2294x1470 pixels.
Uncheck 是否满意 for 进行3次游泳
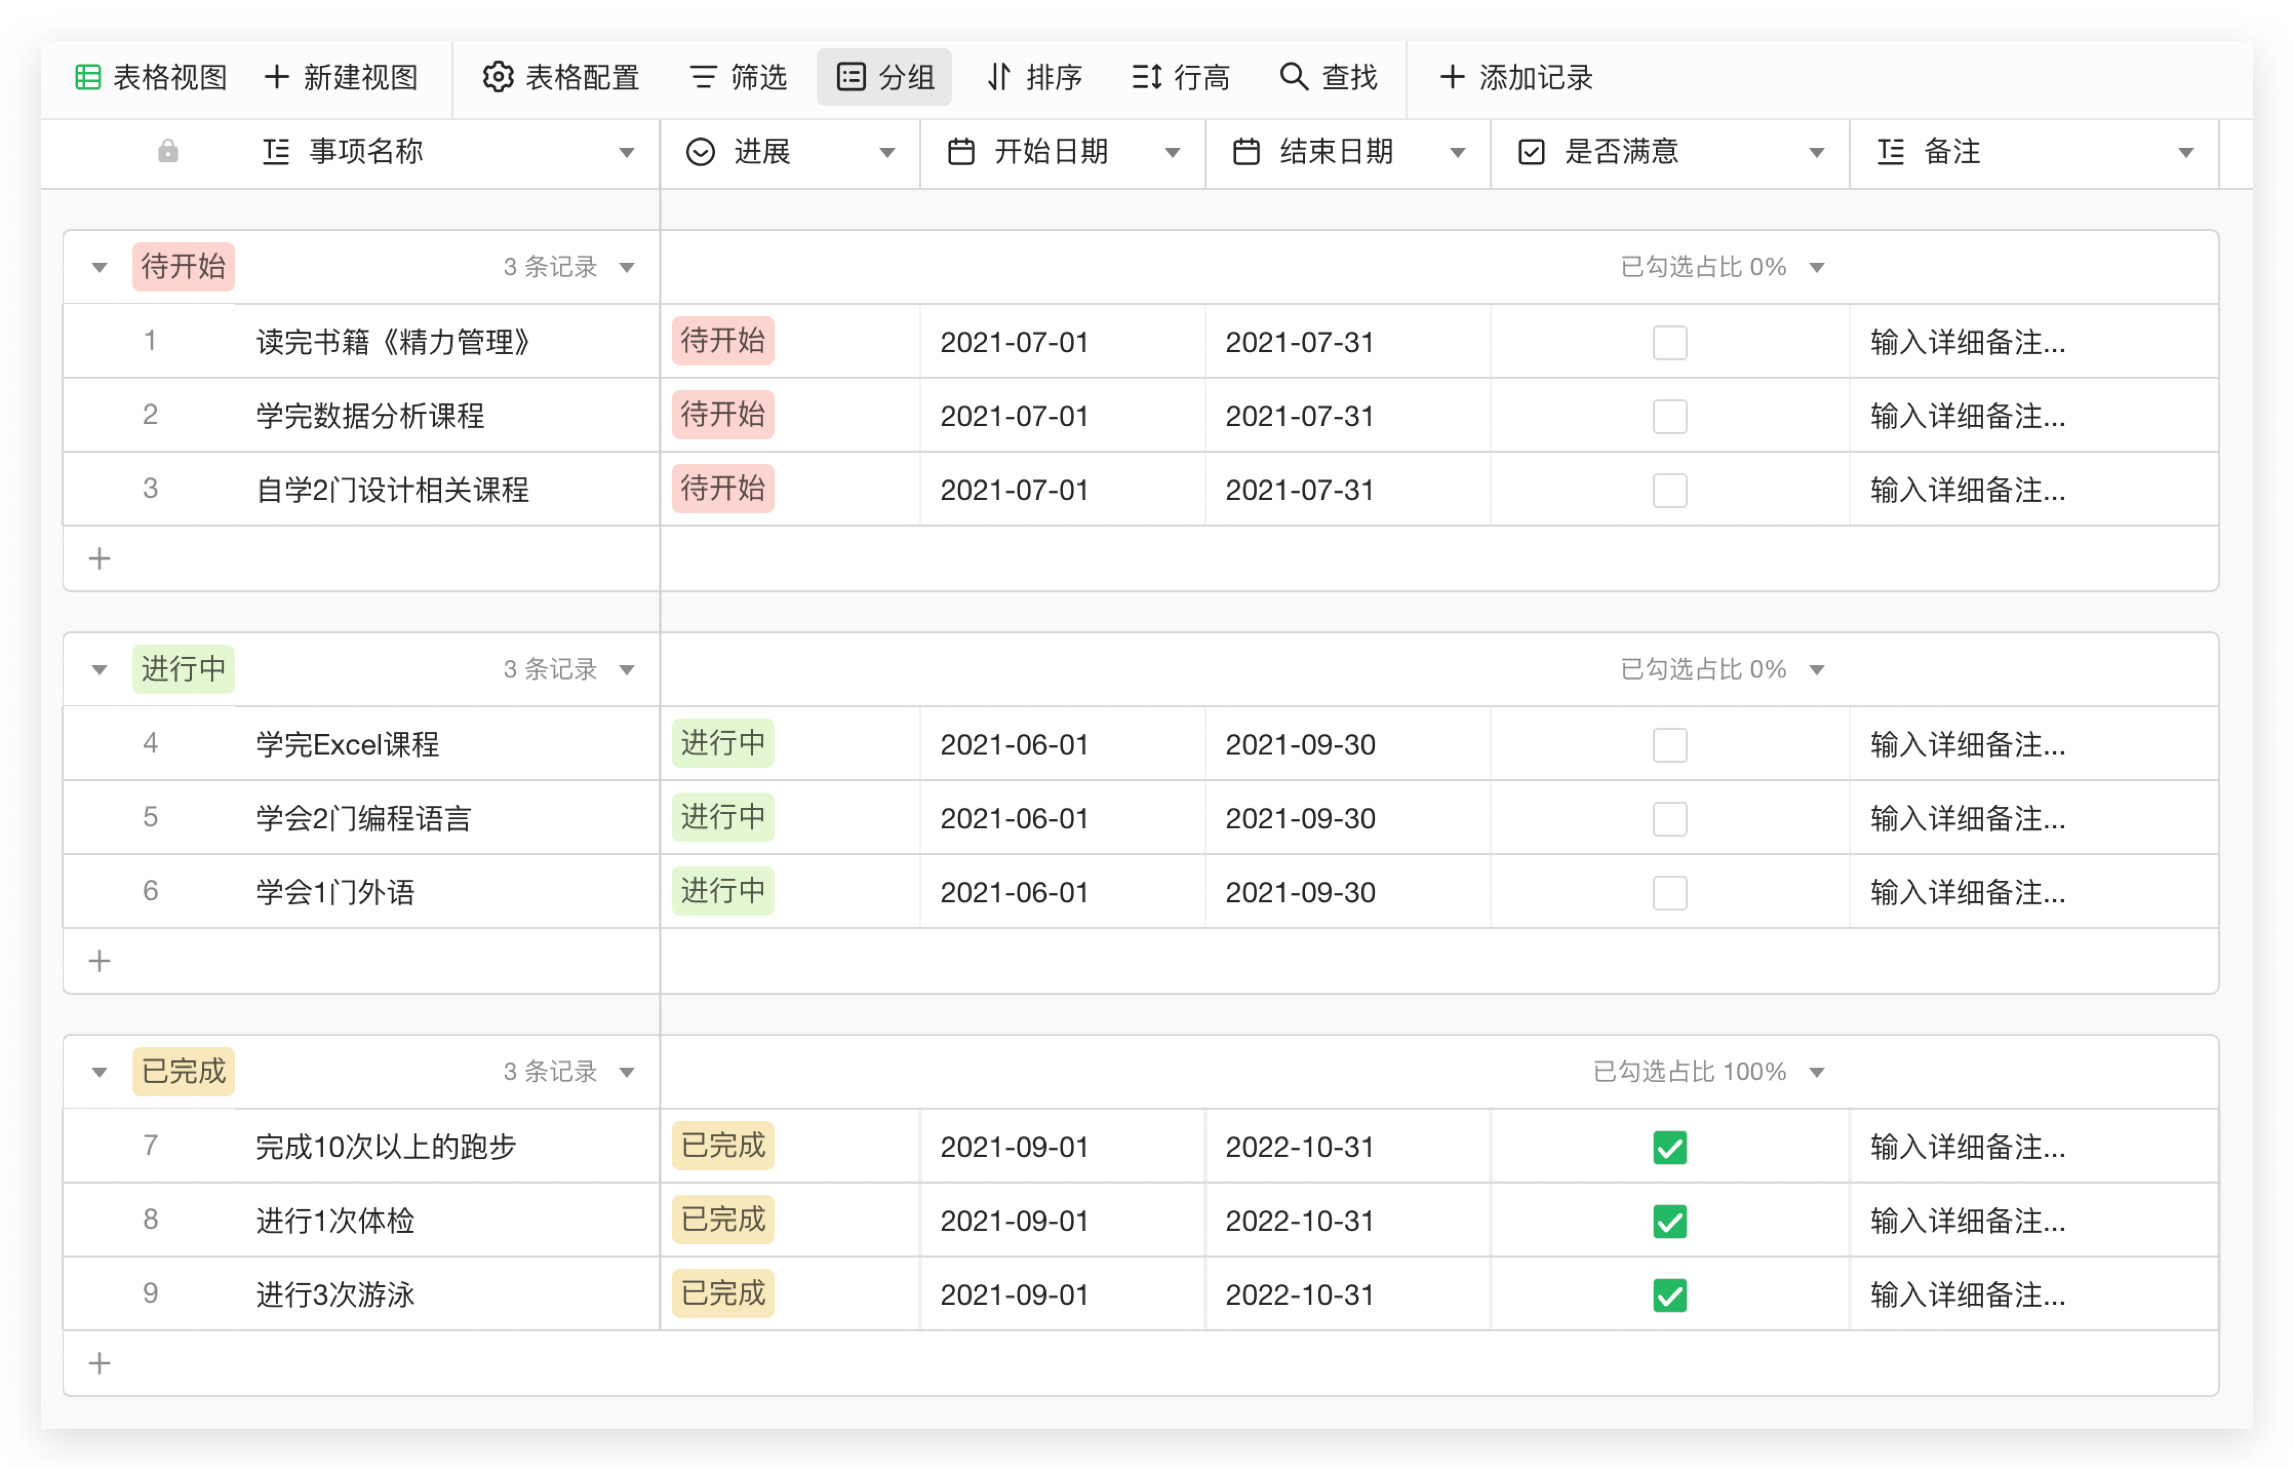click(1669, 1294)
